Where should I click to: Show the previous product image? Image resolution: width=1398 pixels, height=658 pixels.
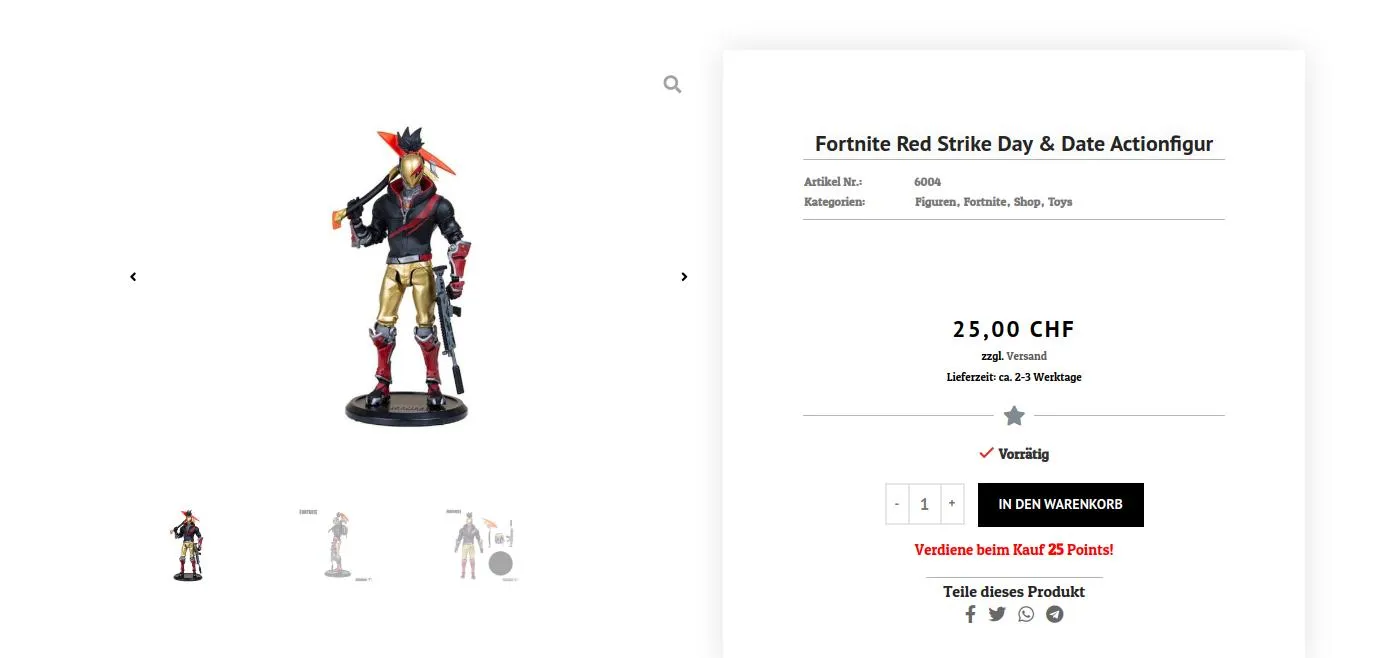(133, 277)
